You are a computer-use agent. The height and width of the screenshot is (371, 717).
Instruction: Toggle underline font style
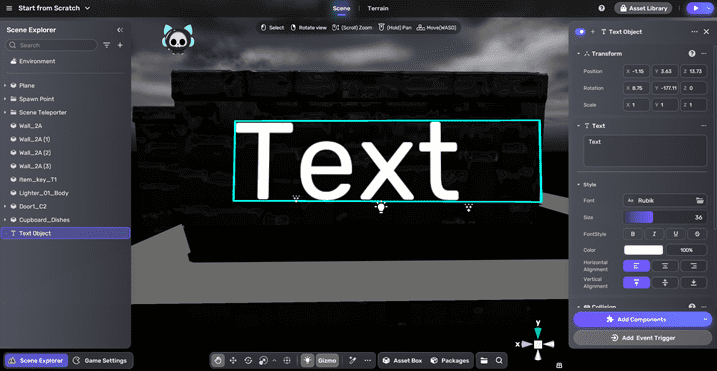pos(676,234)
